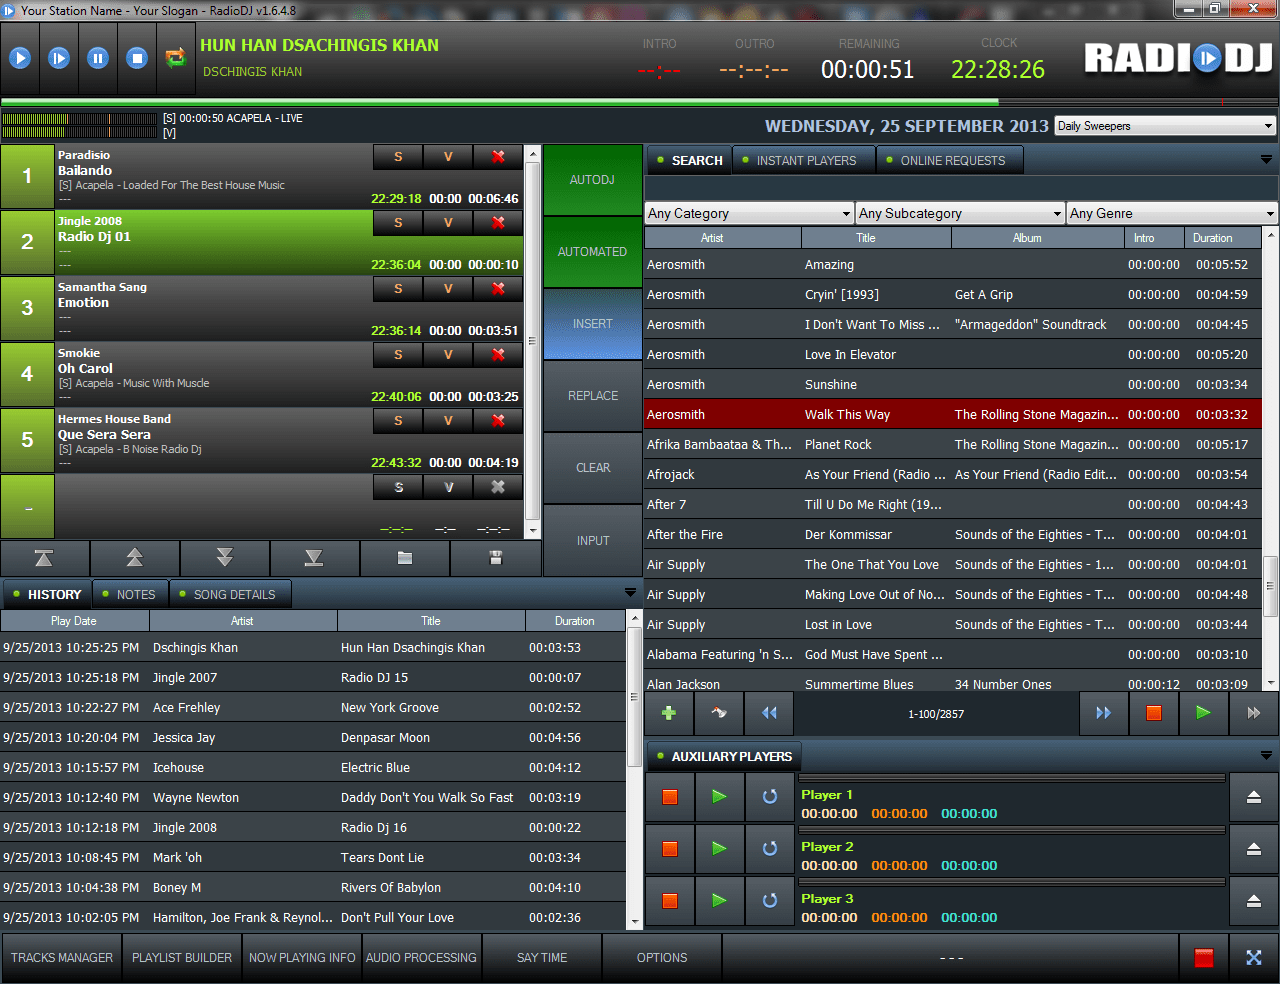
Task: Switch to the Instant Players tab
Action: click(x=803, y=160)
